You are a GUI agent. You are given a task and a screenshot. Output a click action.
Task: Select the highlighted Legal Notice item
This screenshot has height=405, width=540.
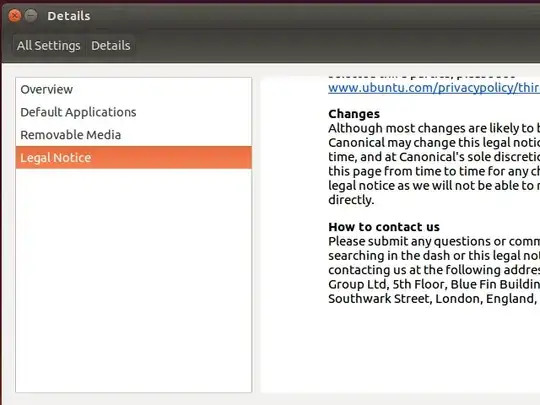(x=134, y=158)
